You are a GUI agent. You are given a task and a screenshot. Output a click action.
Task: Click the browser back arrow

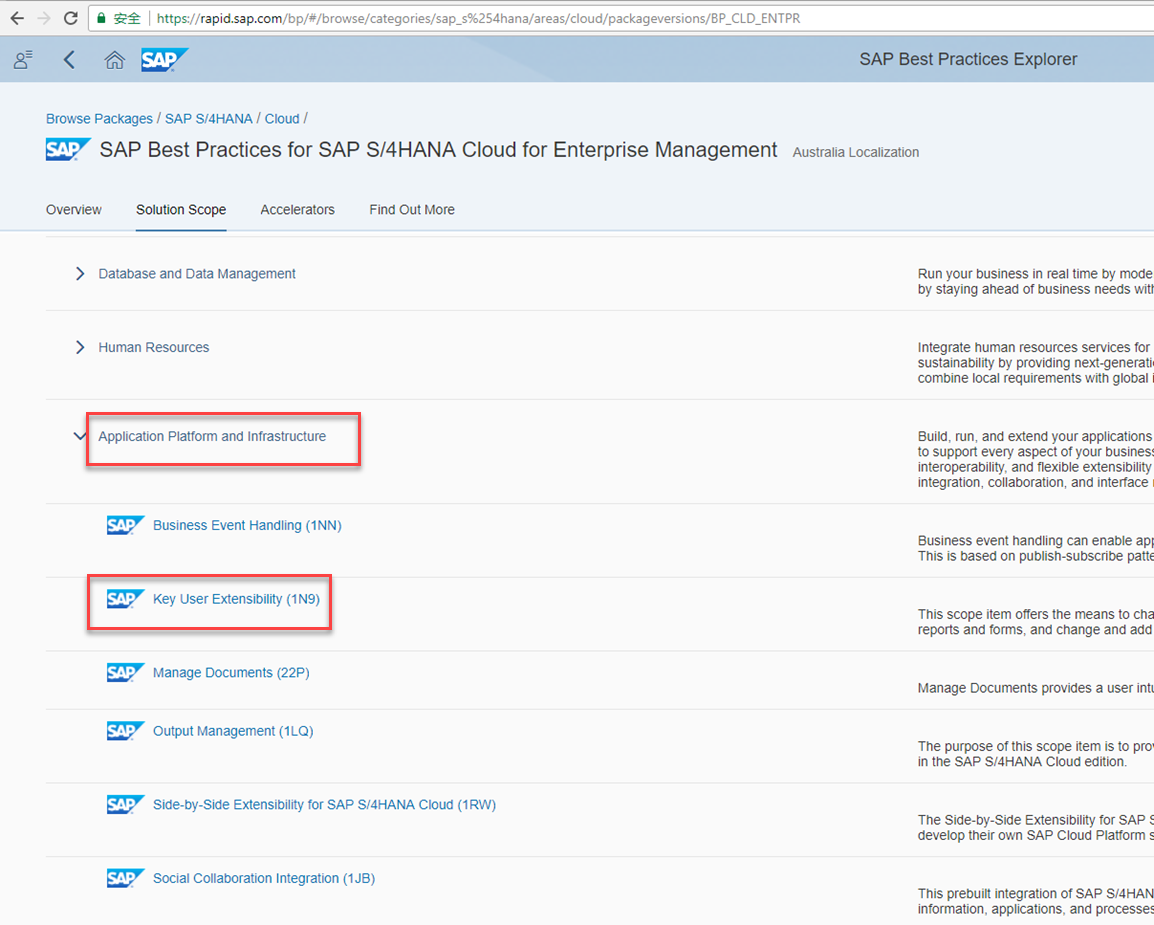point(17,18)
